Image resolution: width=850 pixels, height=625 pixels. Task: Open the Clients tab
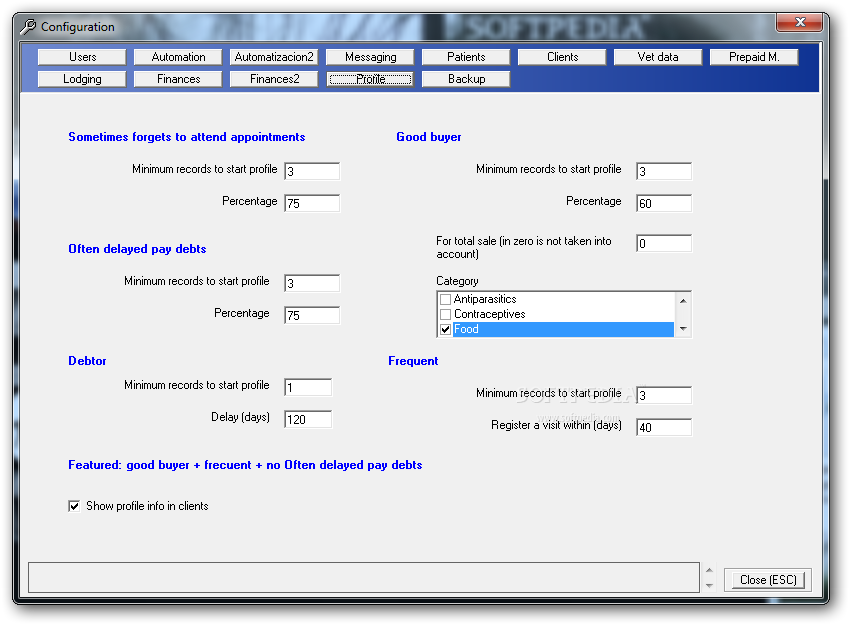click(x=562, y=57)
